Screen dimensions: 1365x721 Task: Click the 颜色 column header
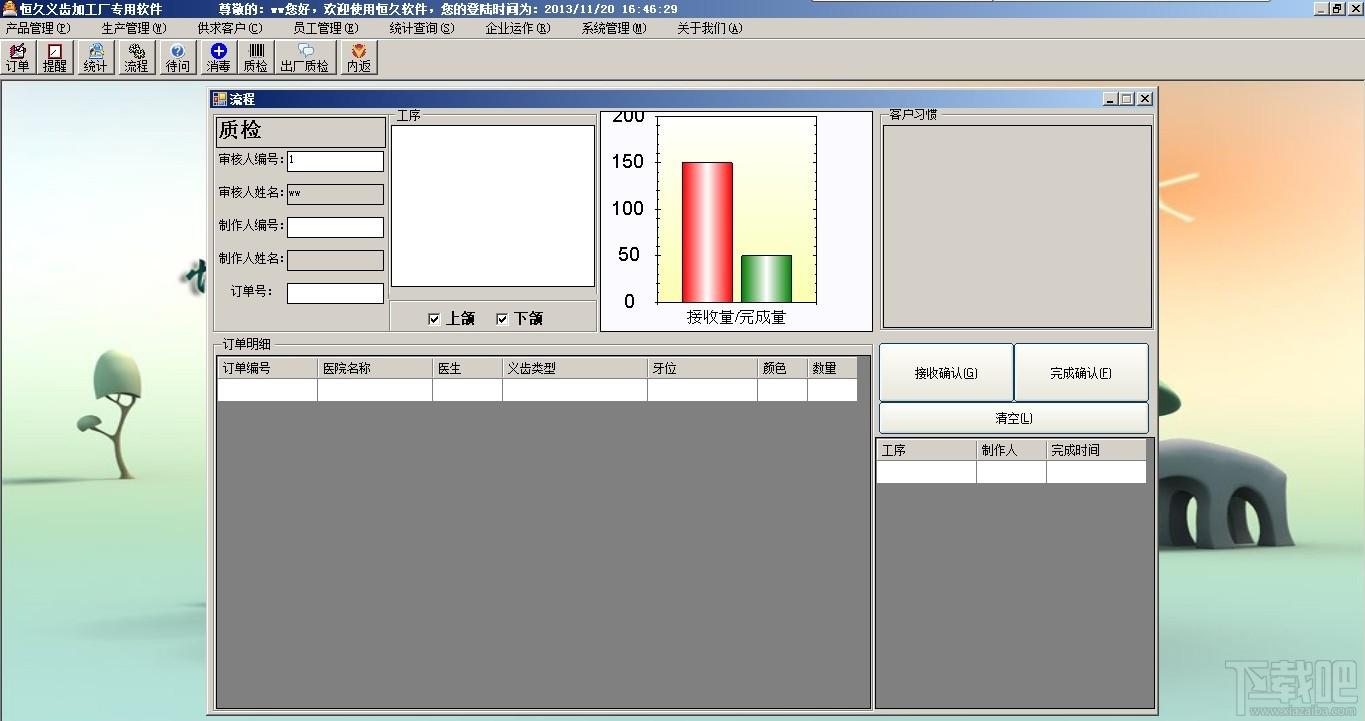782,368
